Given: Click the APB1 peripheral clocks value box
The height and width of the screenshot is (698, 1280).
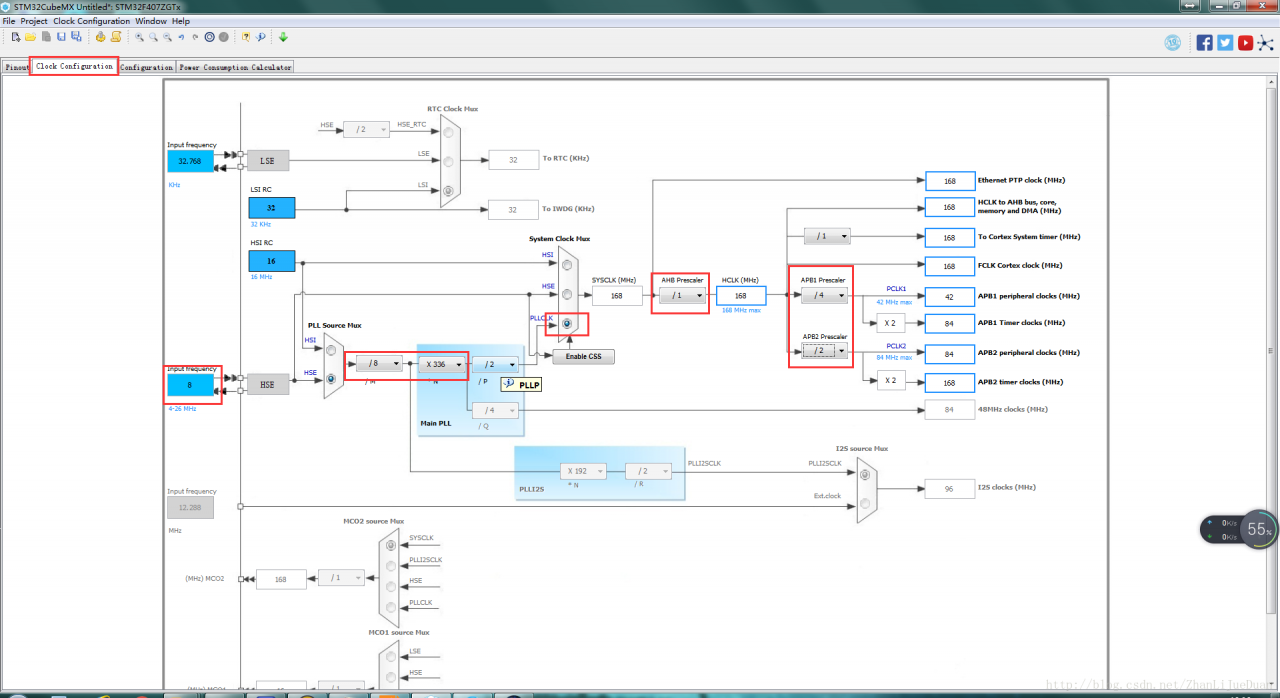Looking at the screenshot, I should point(950,296).
